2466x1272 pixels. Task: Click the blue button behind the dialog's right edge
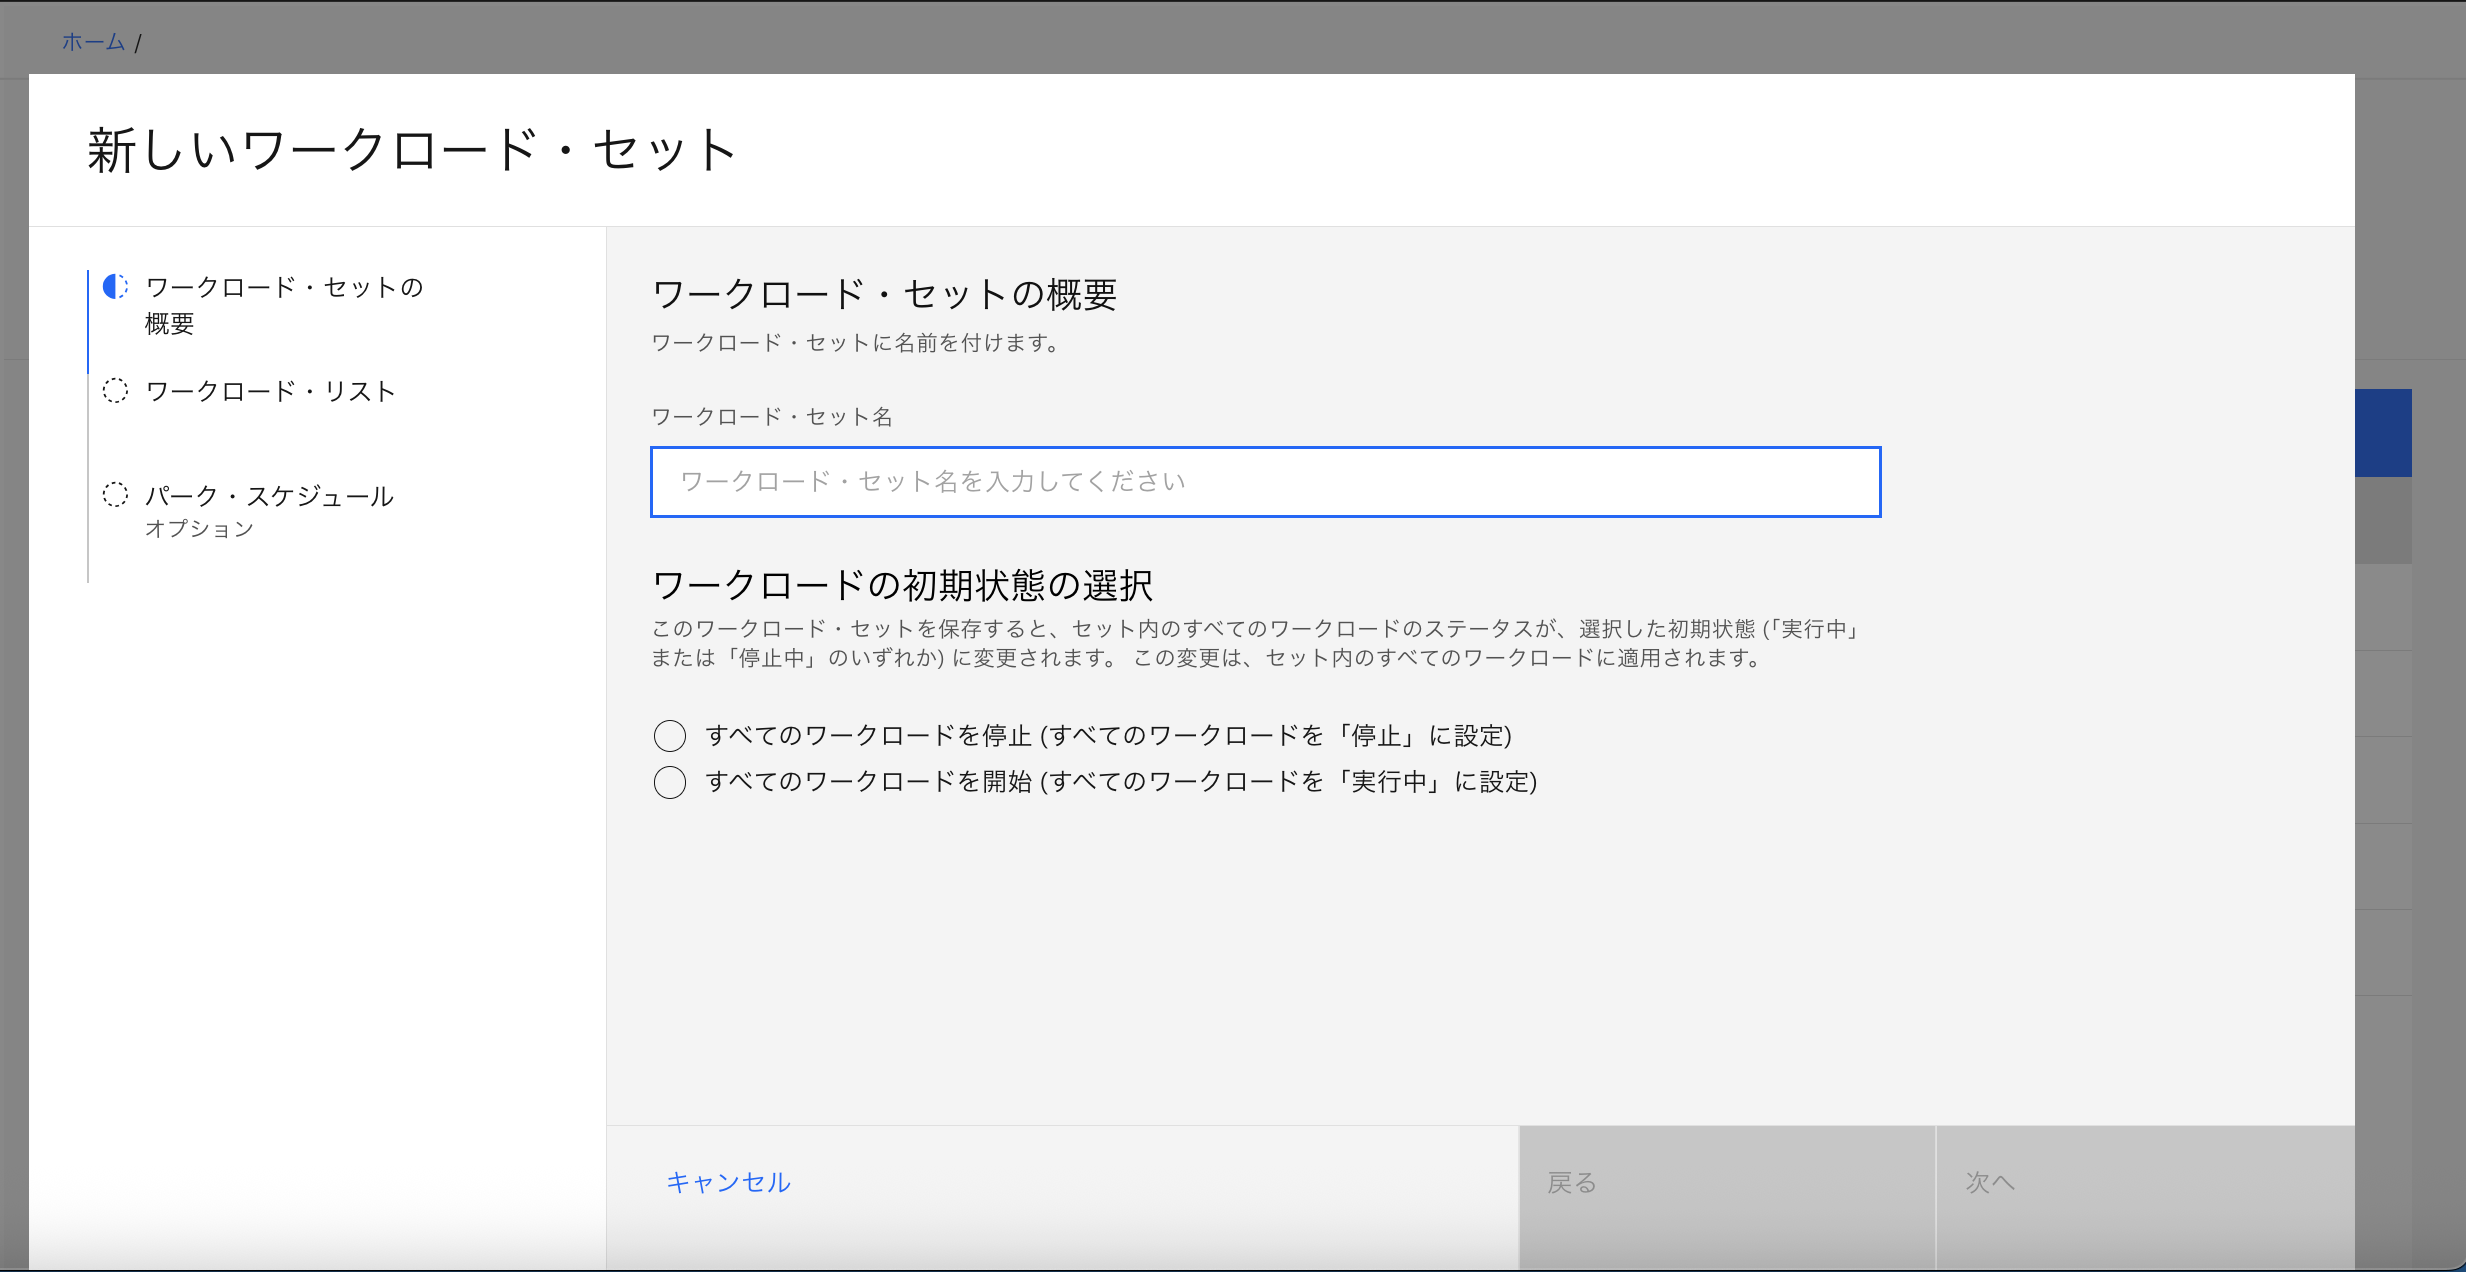click(x=2383, y=433)
